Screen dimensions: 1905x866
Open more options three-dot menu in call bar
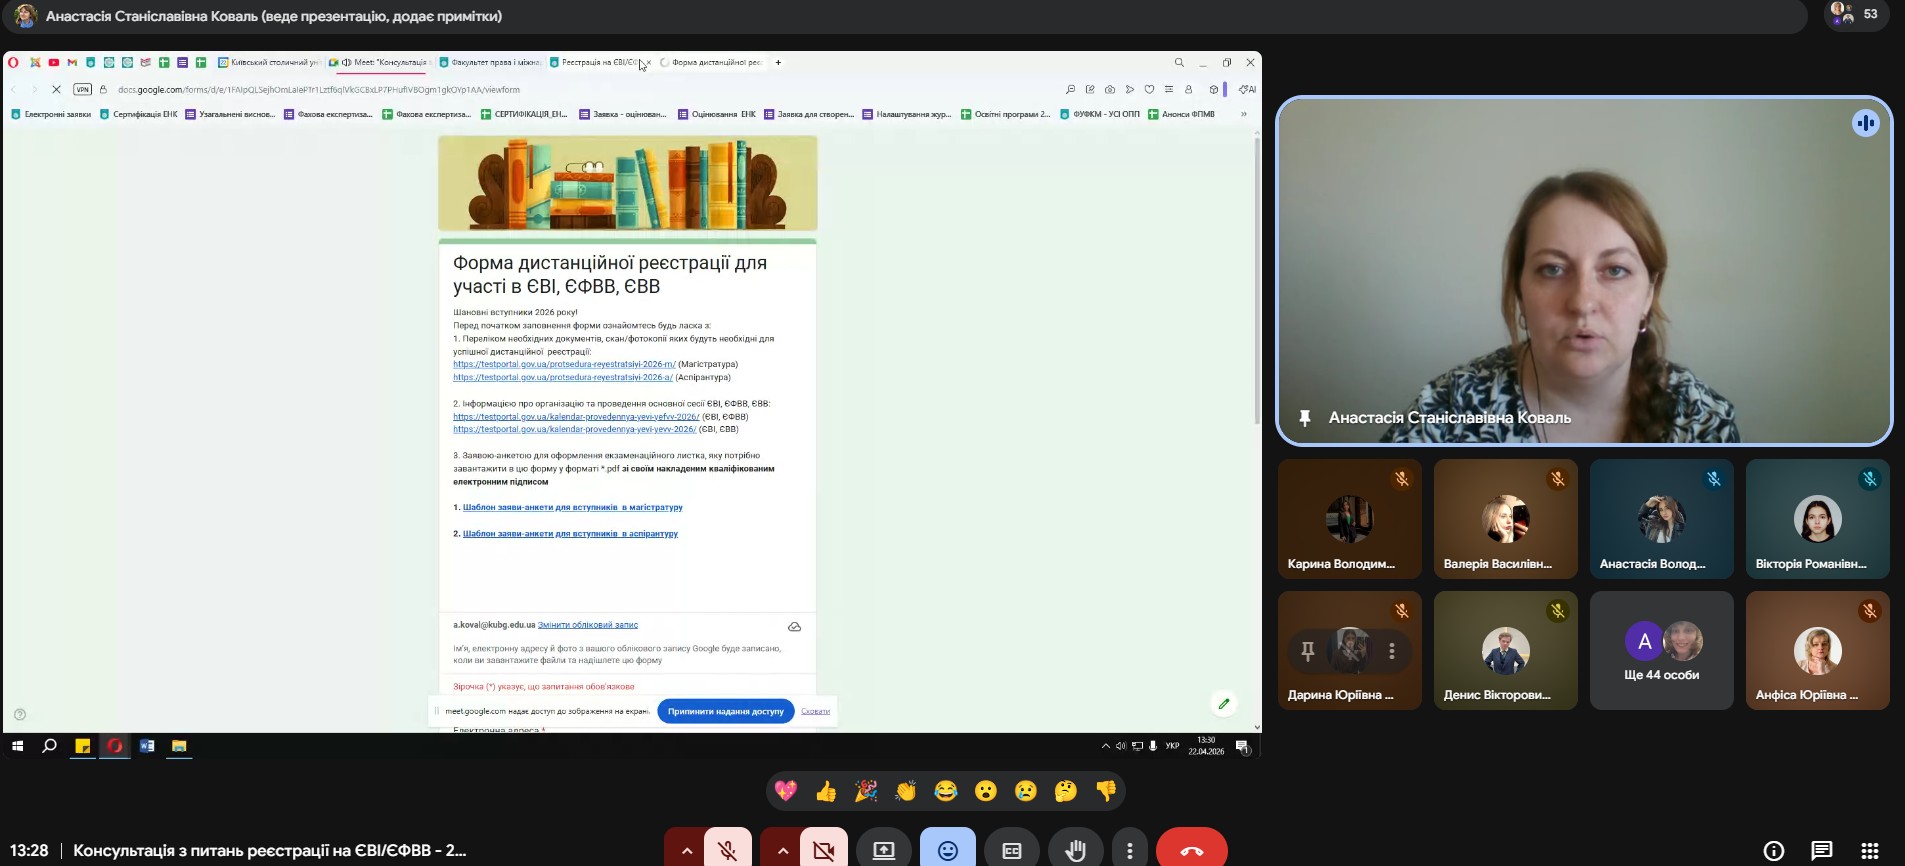click(1130, 850)
